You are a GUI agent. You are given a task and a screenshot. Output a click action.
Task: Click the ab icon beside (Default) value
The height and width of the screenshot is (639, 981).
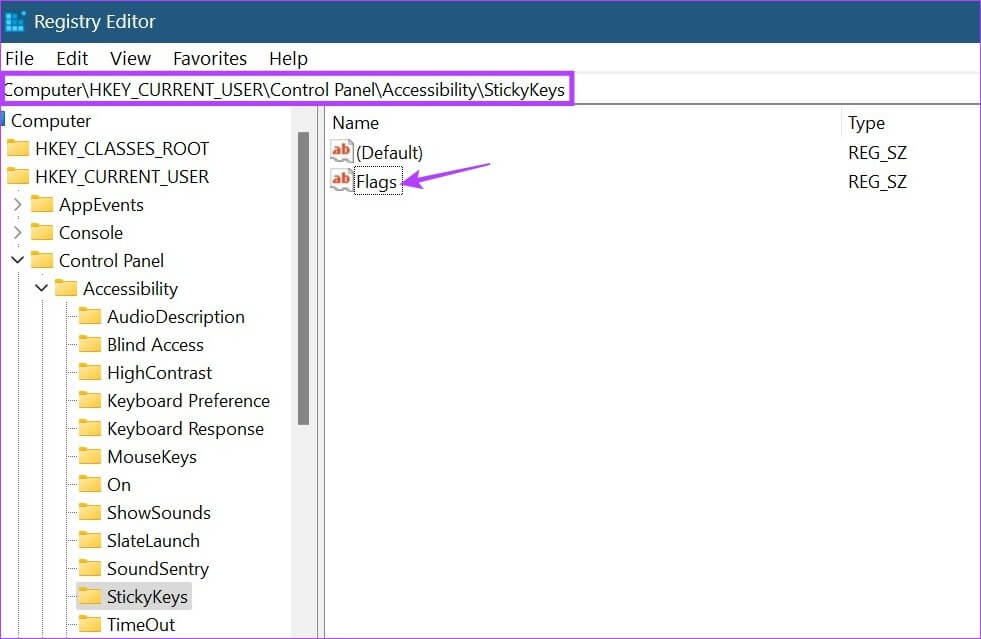(341, 152)
